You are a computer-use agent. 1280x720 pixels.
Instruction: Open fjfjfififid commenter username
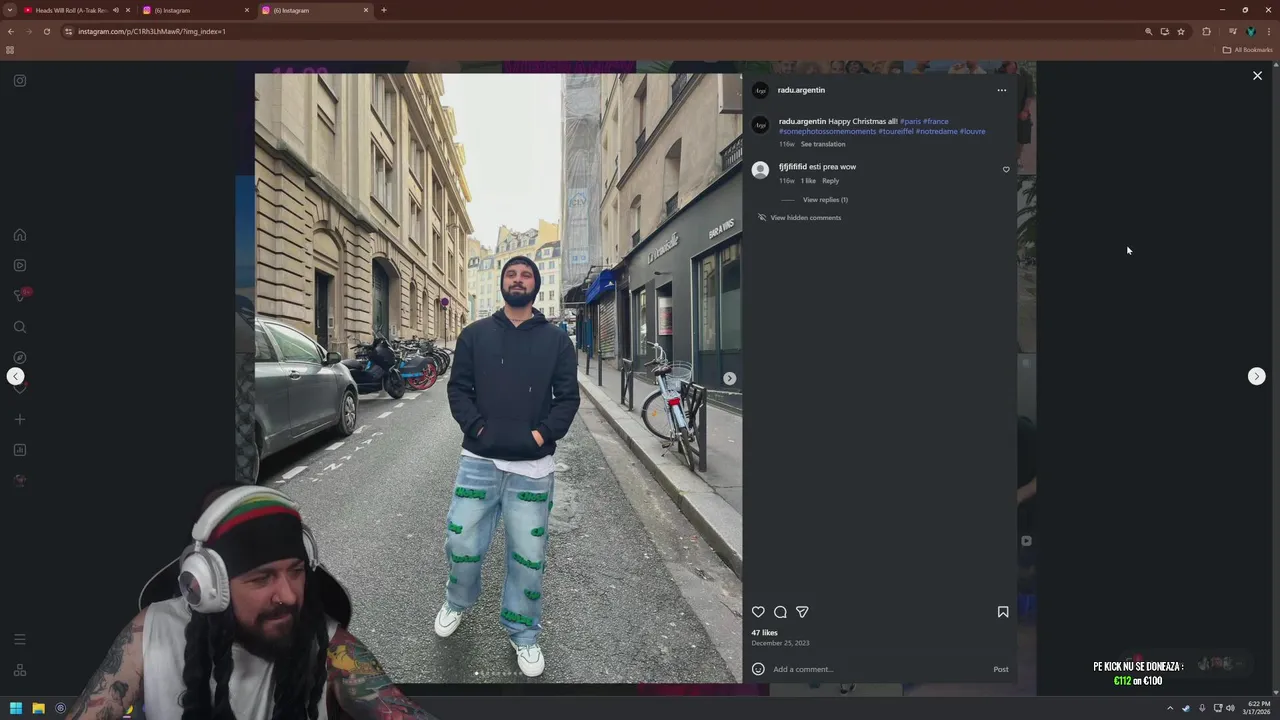(x=792, y=167)
